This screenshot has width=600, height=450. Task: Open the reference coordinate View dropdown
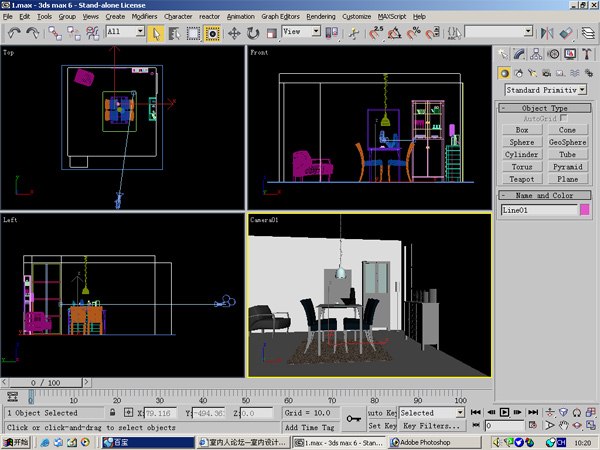pos(316,31)
